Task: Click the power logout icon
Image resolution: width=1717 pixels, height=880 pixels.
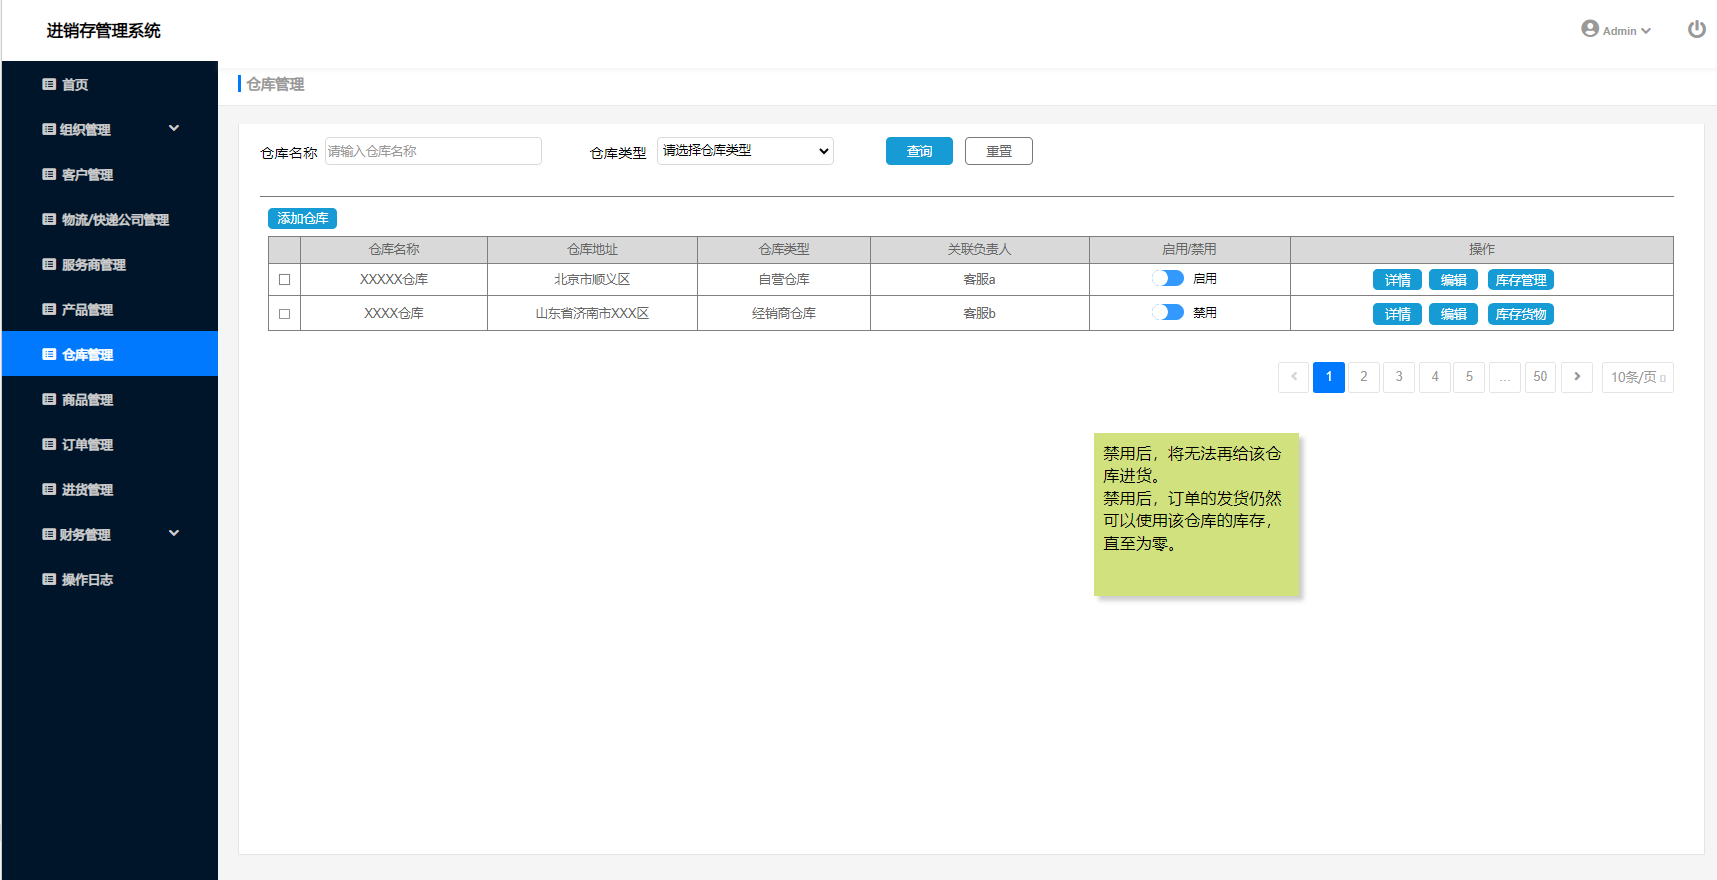Action: pos(1696,29)
